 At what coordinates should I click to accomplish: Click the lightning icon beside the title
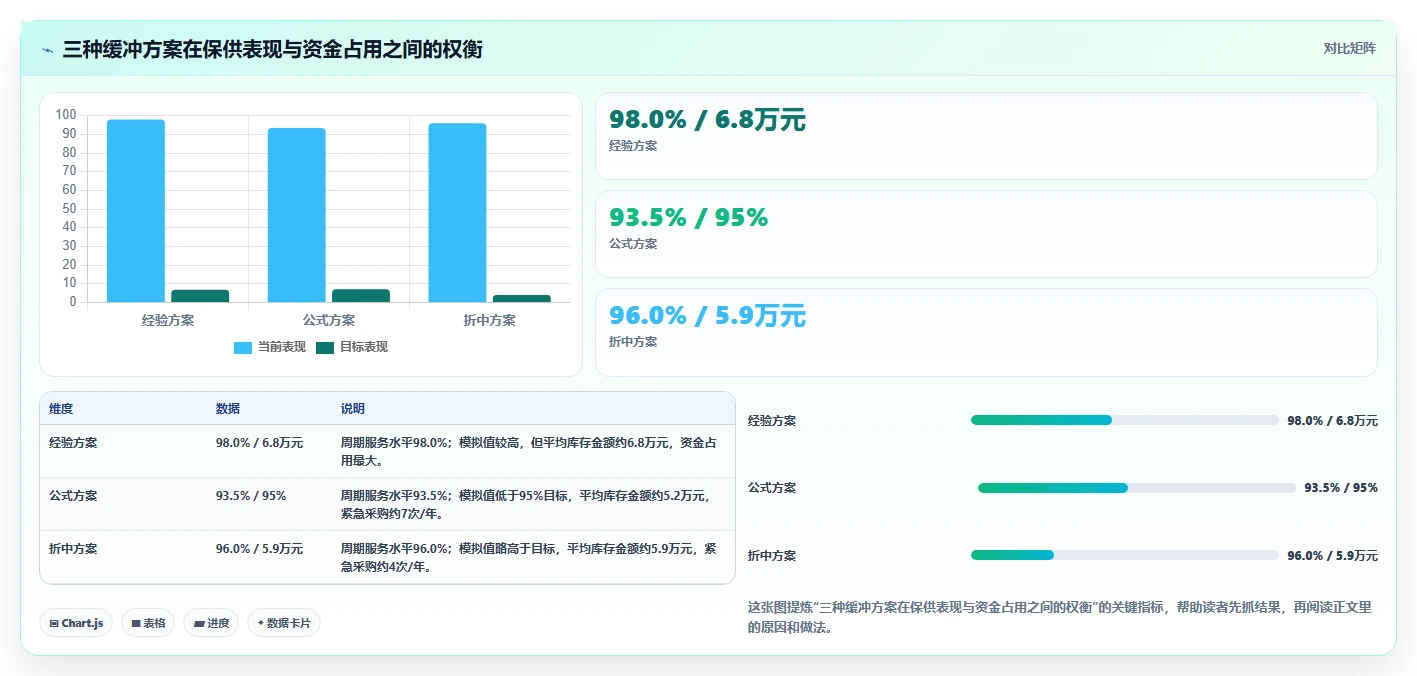click(x=48, y=50)
